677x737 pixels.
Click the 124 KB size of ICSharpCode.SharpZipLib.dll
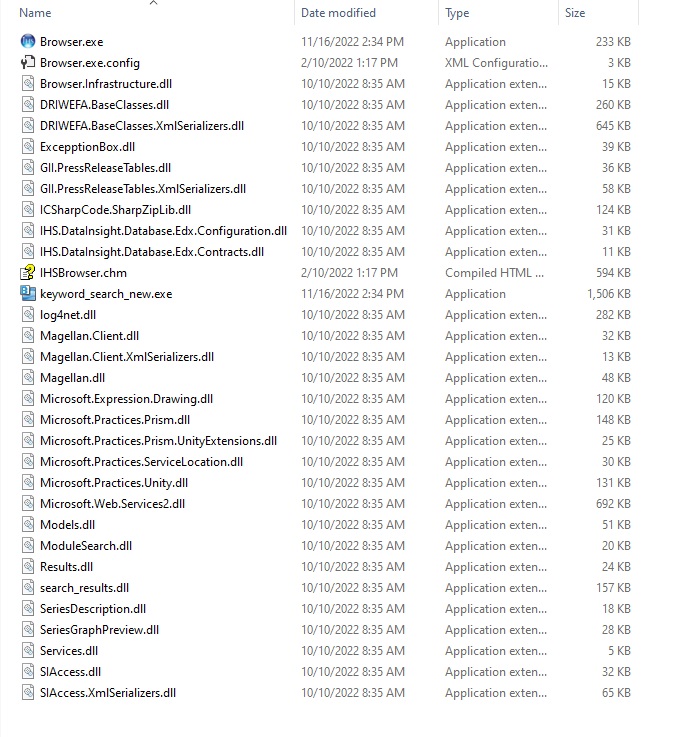point(613,210)
